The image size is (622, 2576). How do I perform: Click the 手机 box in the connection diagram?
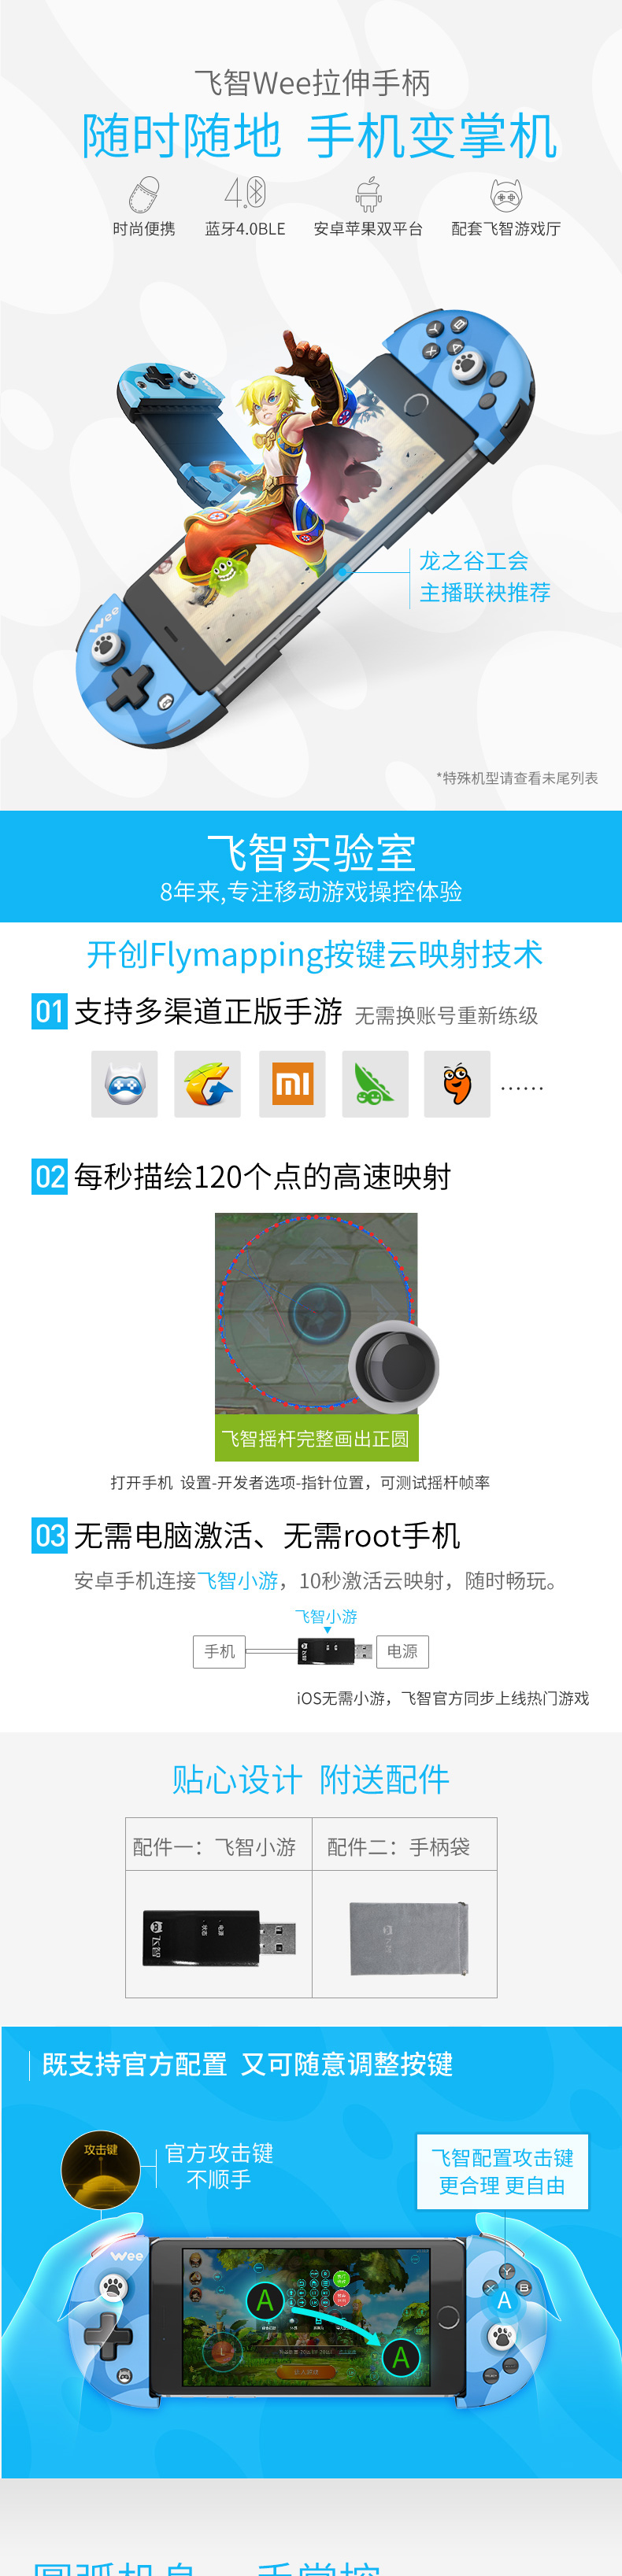[x=219, y=1651]
